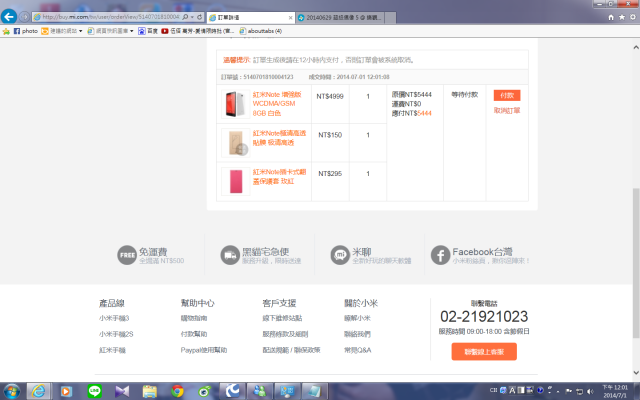Click the taskbar clock showing 12:01
Image resolution: width=640 pixels, height=400 pixels.
point(615,391)
